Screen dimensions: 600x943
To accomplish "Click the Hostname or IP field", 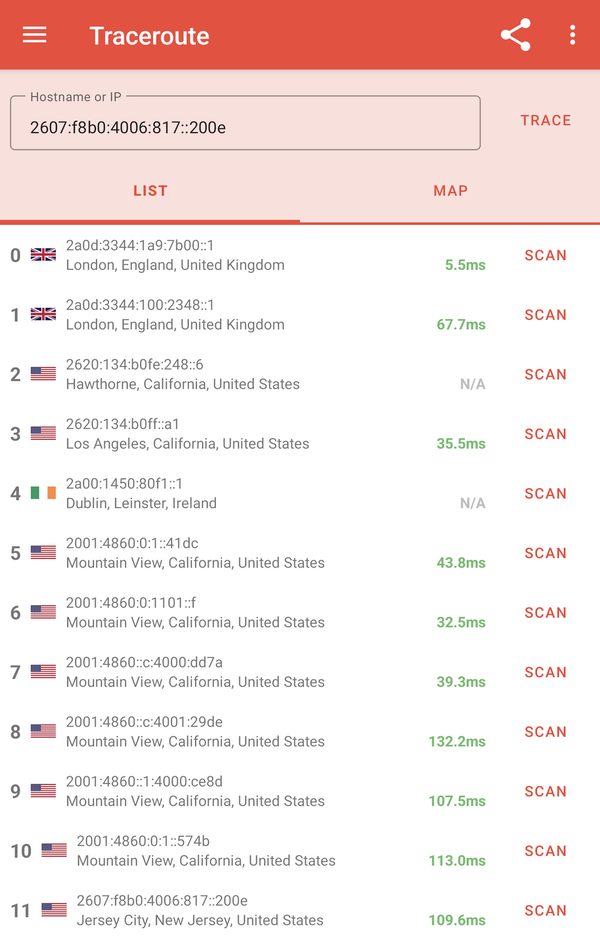I will [245, 127].
